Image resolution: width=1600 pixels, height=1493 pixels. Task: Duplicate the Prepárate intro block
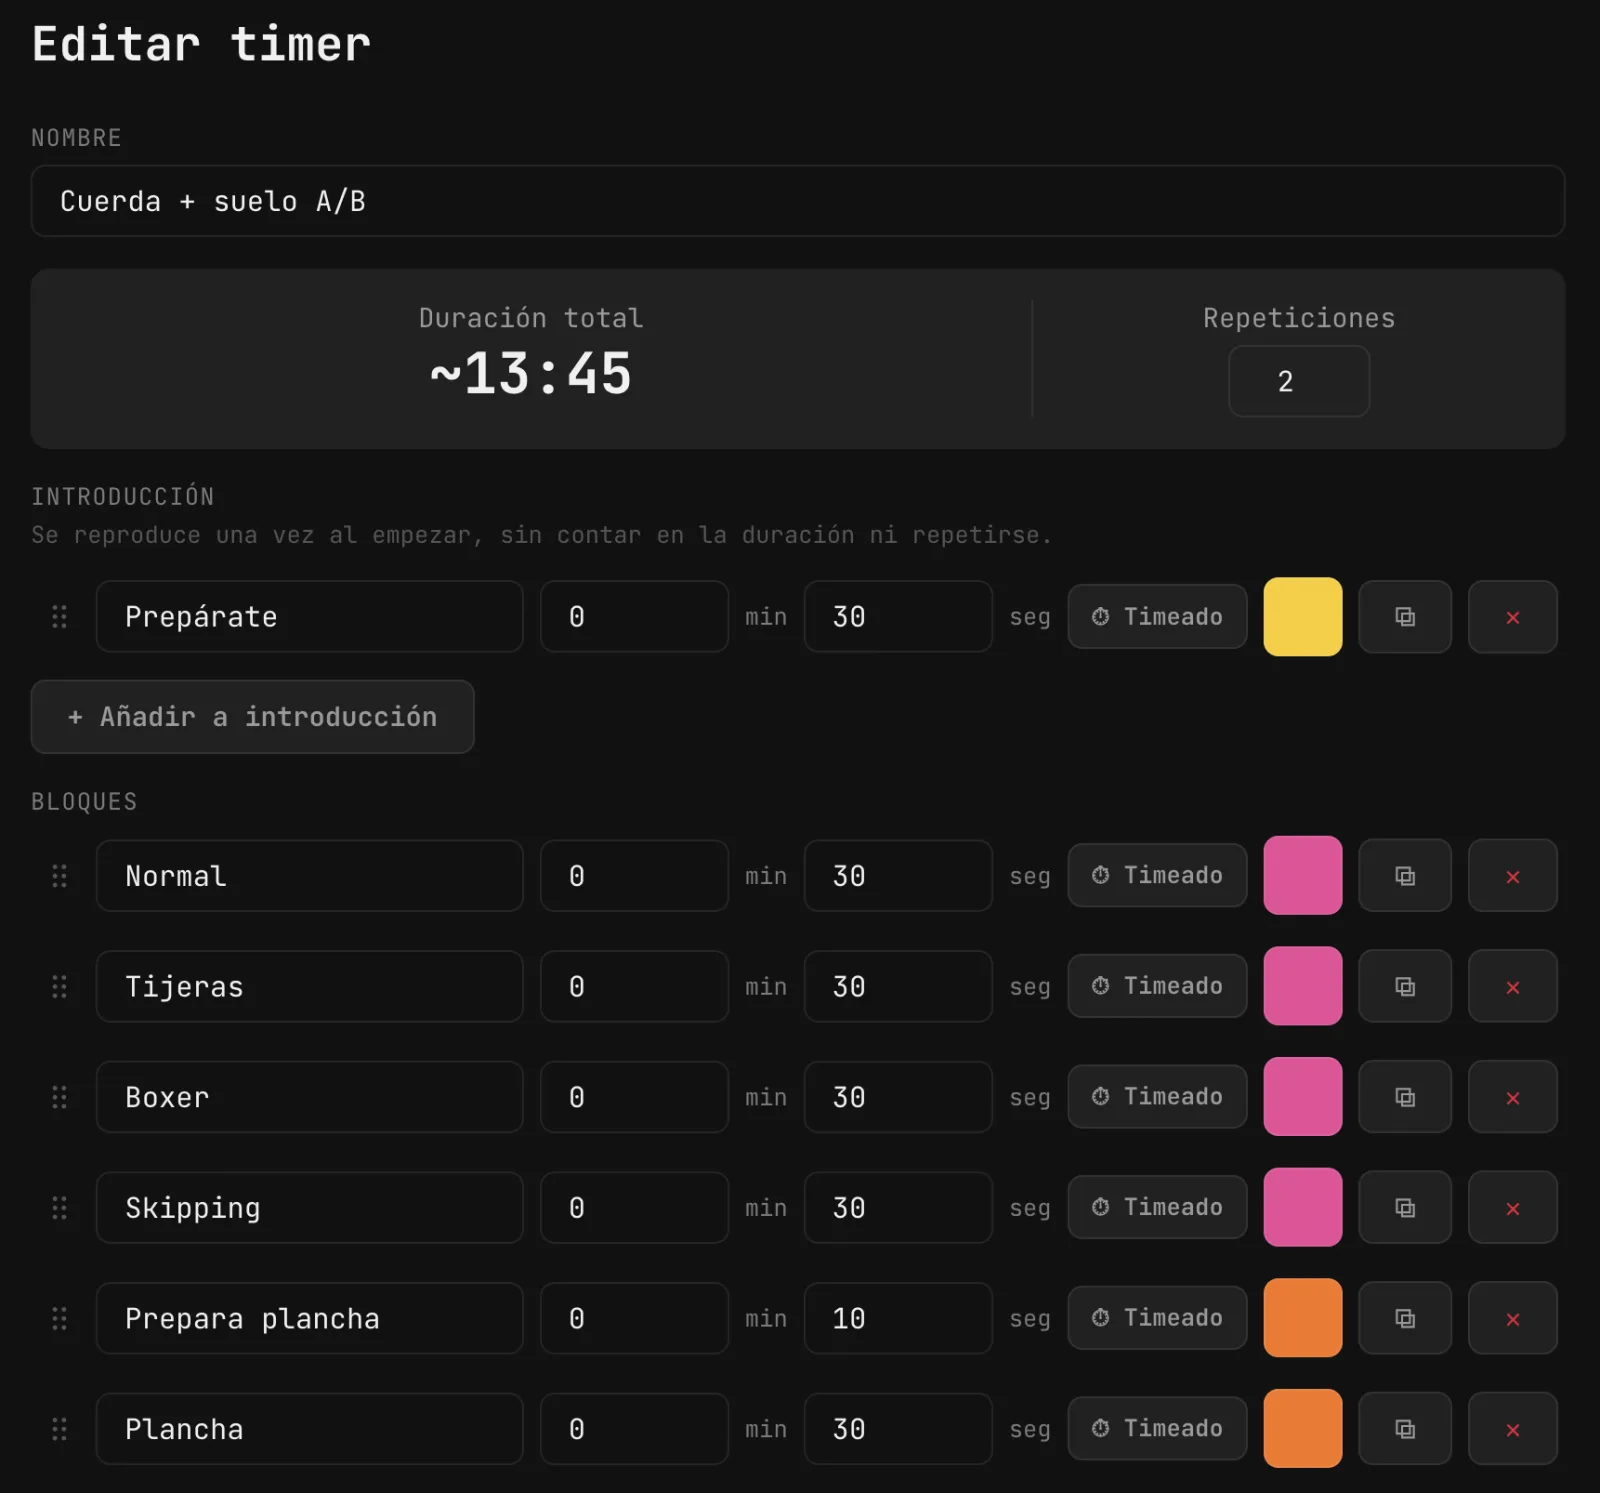pyautogui.click(x=1405, y=617)
